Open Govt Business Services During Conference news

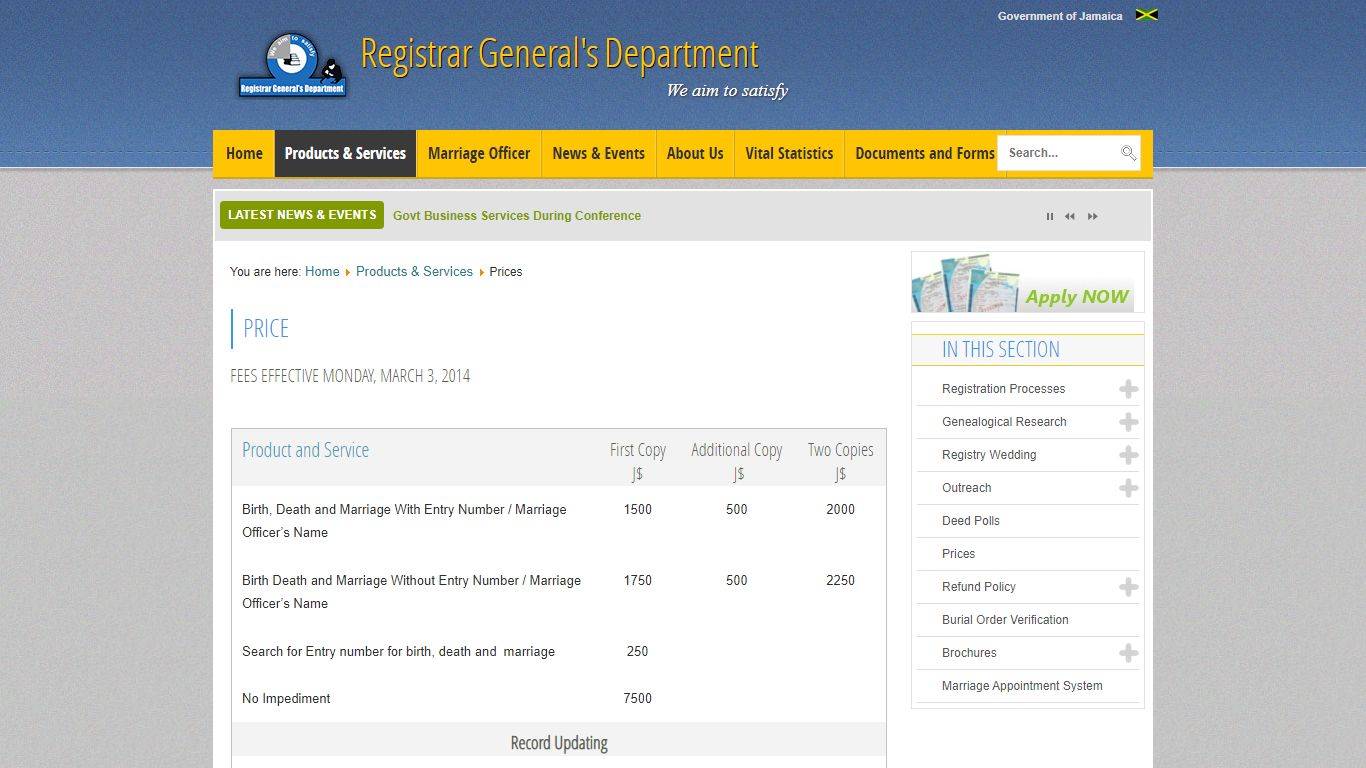click(517, 216)
